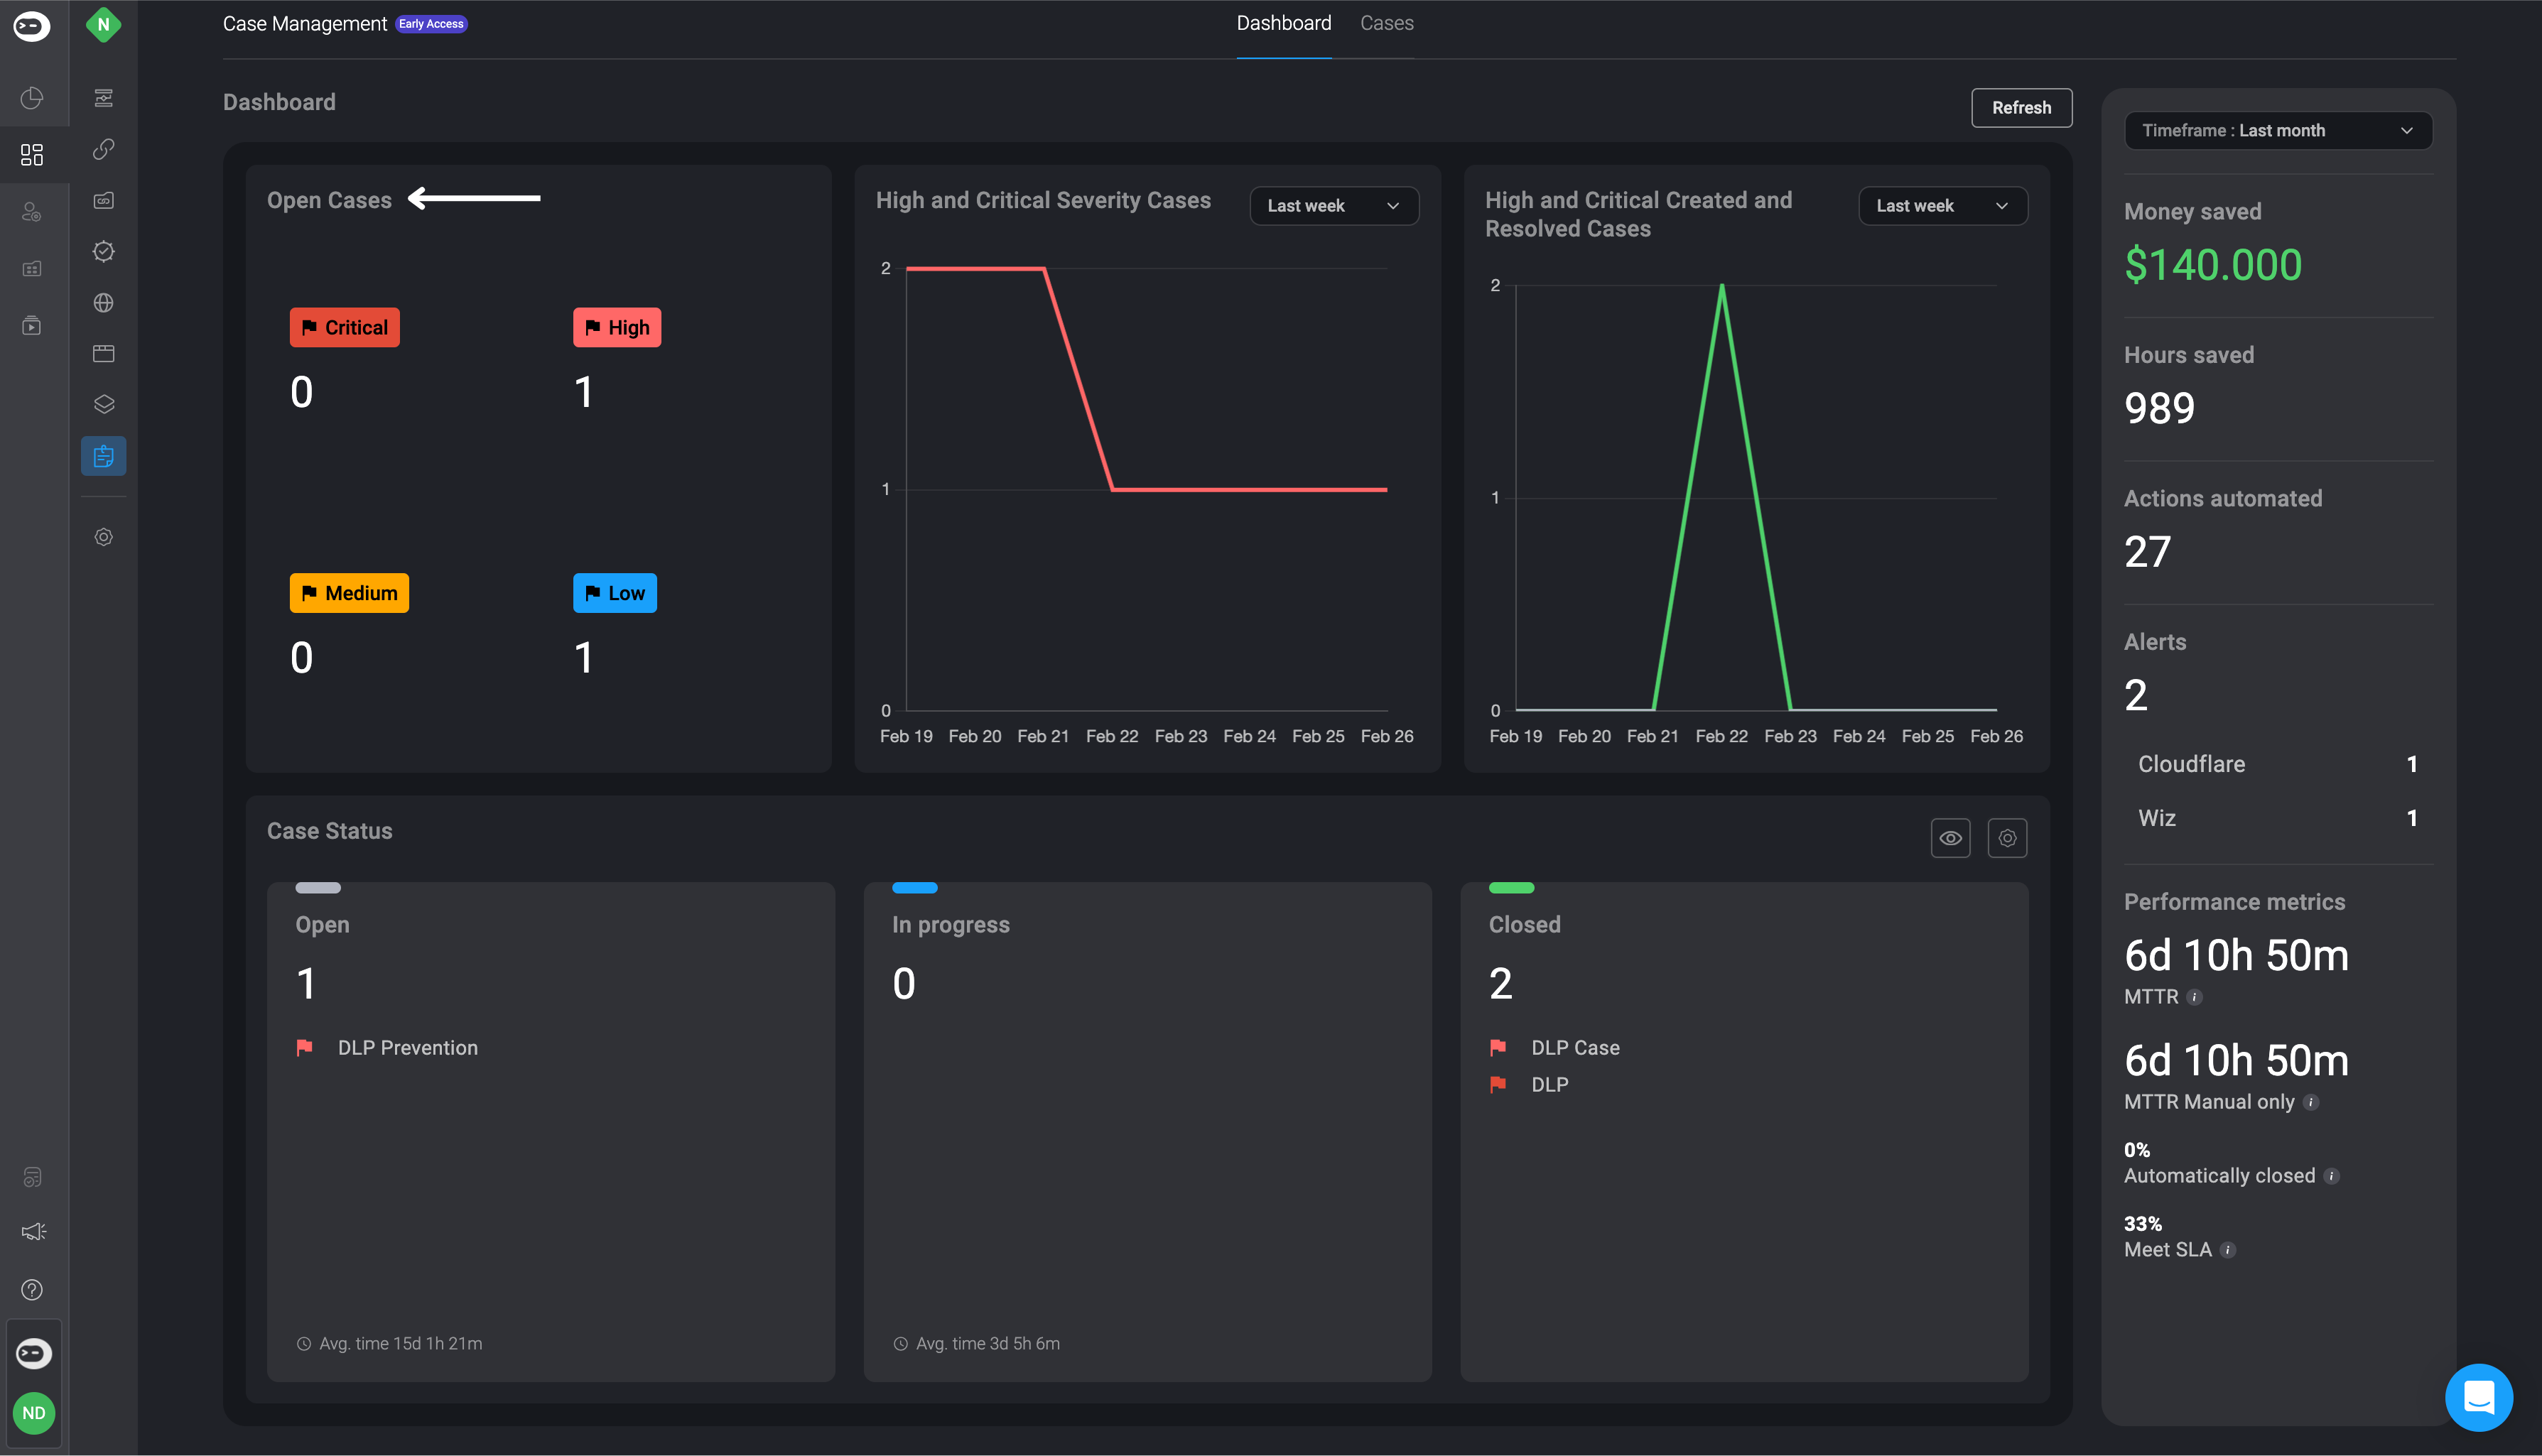Open the pie chart analytics sidebar icon

[32, 98]
